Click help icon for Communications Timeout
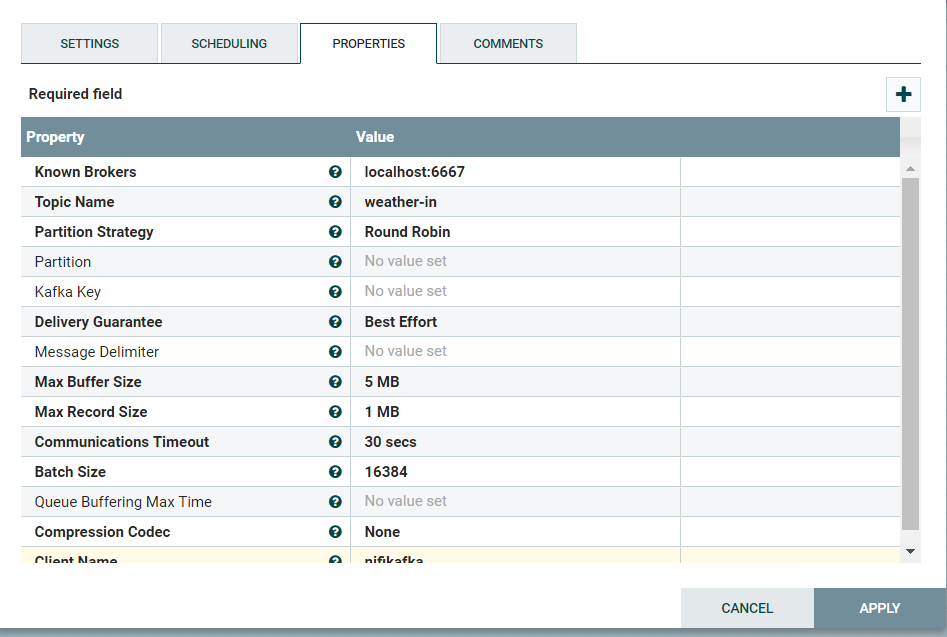Image resolution: width=947 pixels, height=637 pixels. (x=335, y=442)
